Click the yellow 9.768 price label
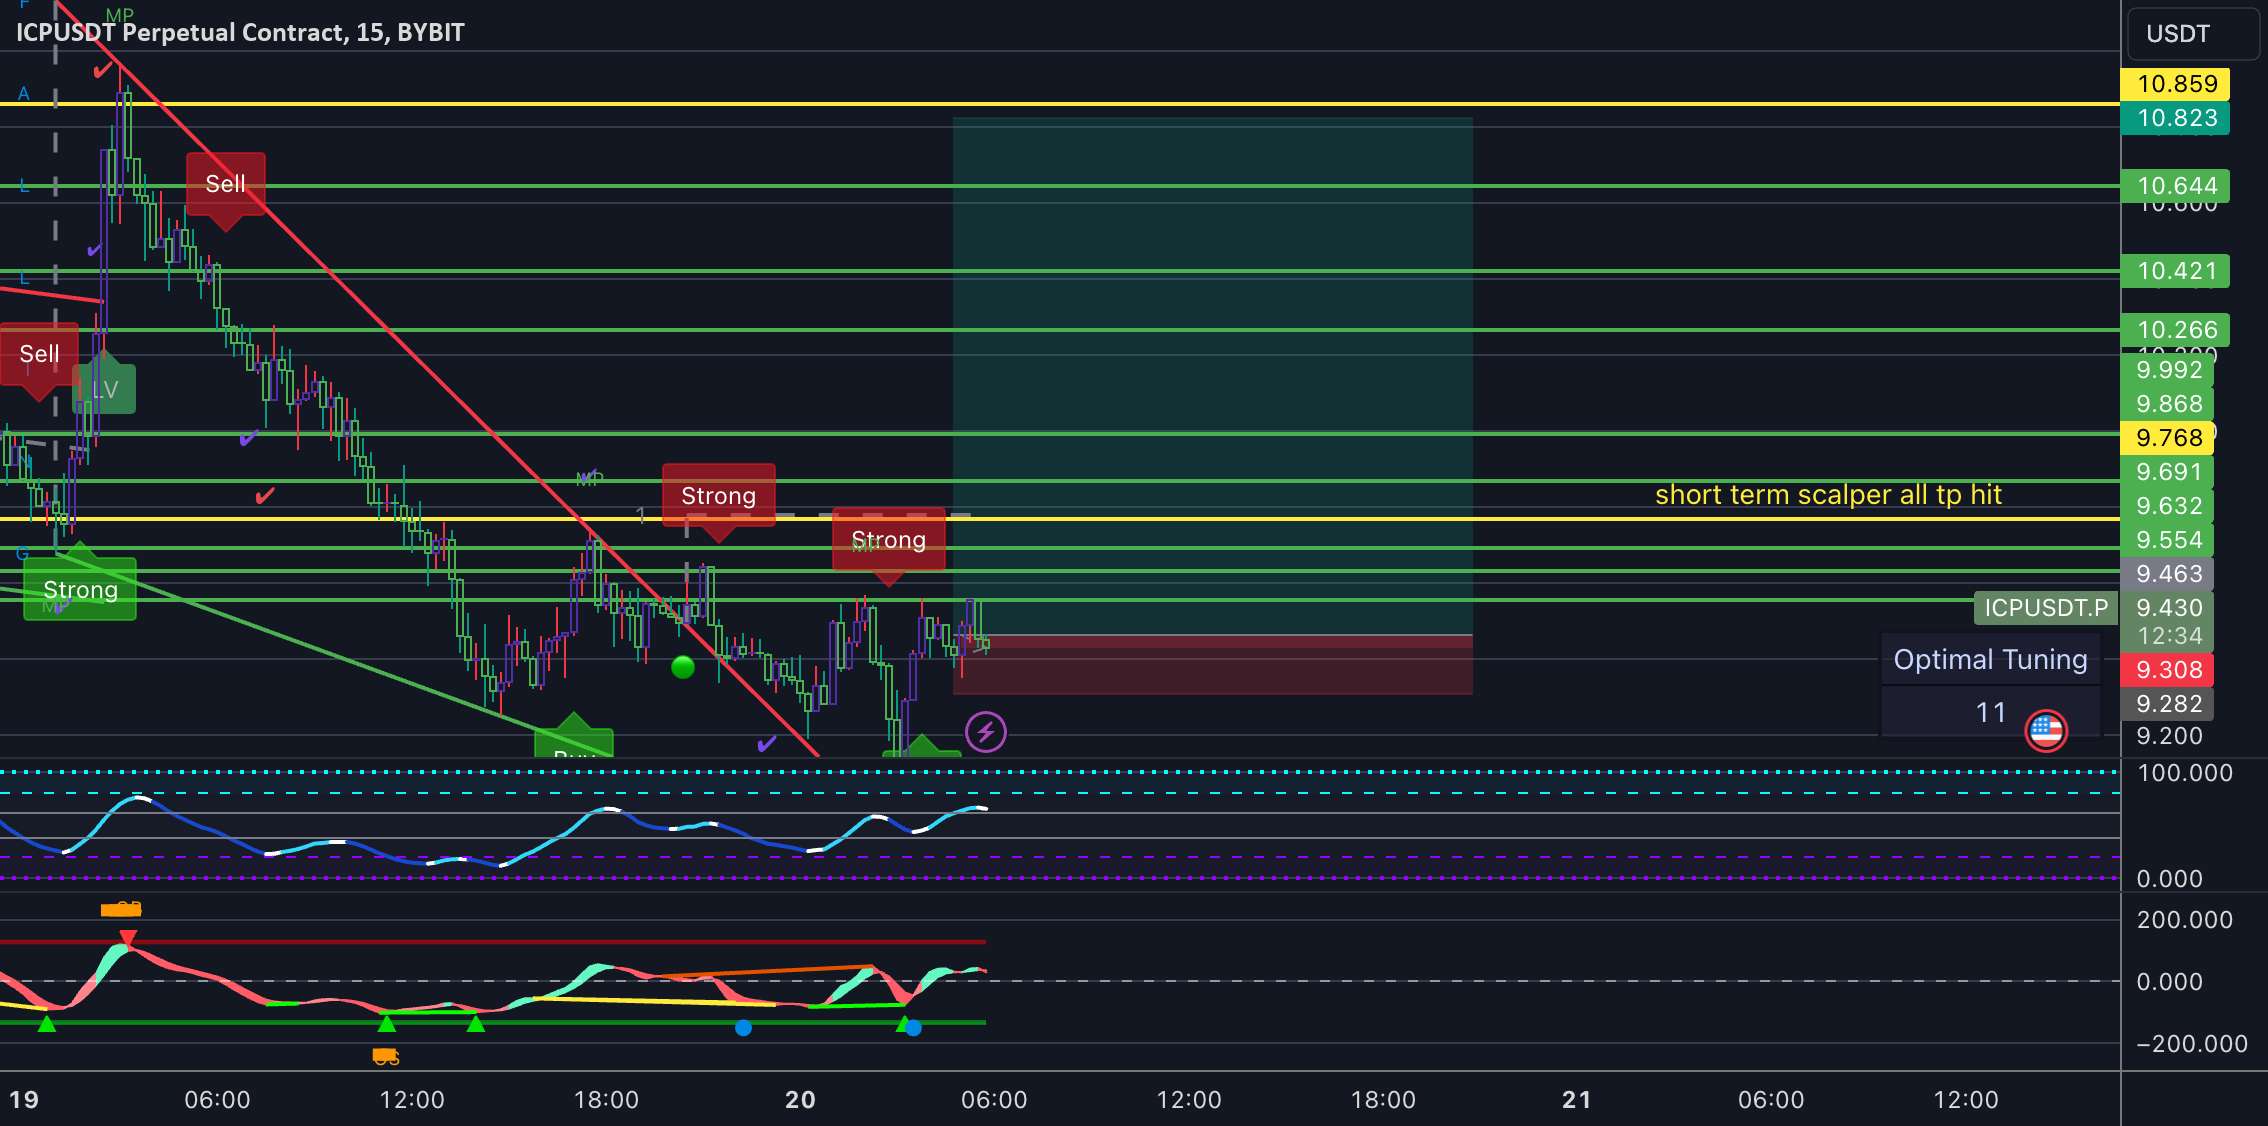The width and height of the screenshot is (2268, 1126). [x=2168, y=438]
